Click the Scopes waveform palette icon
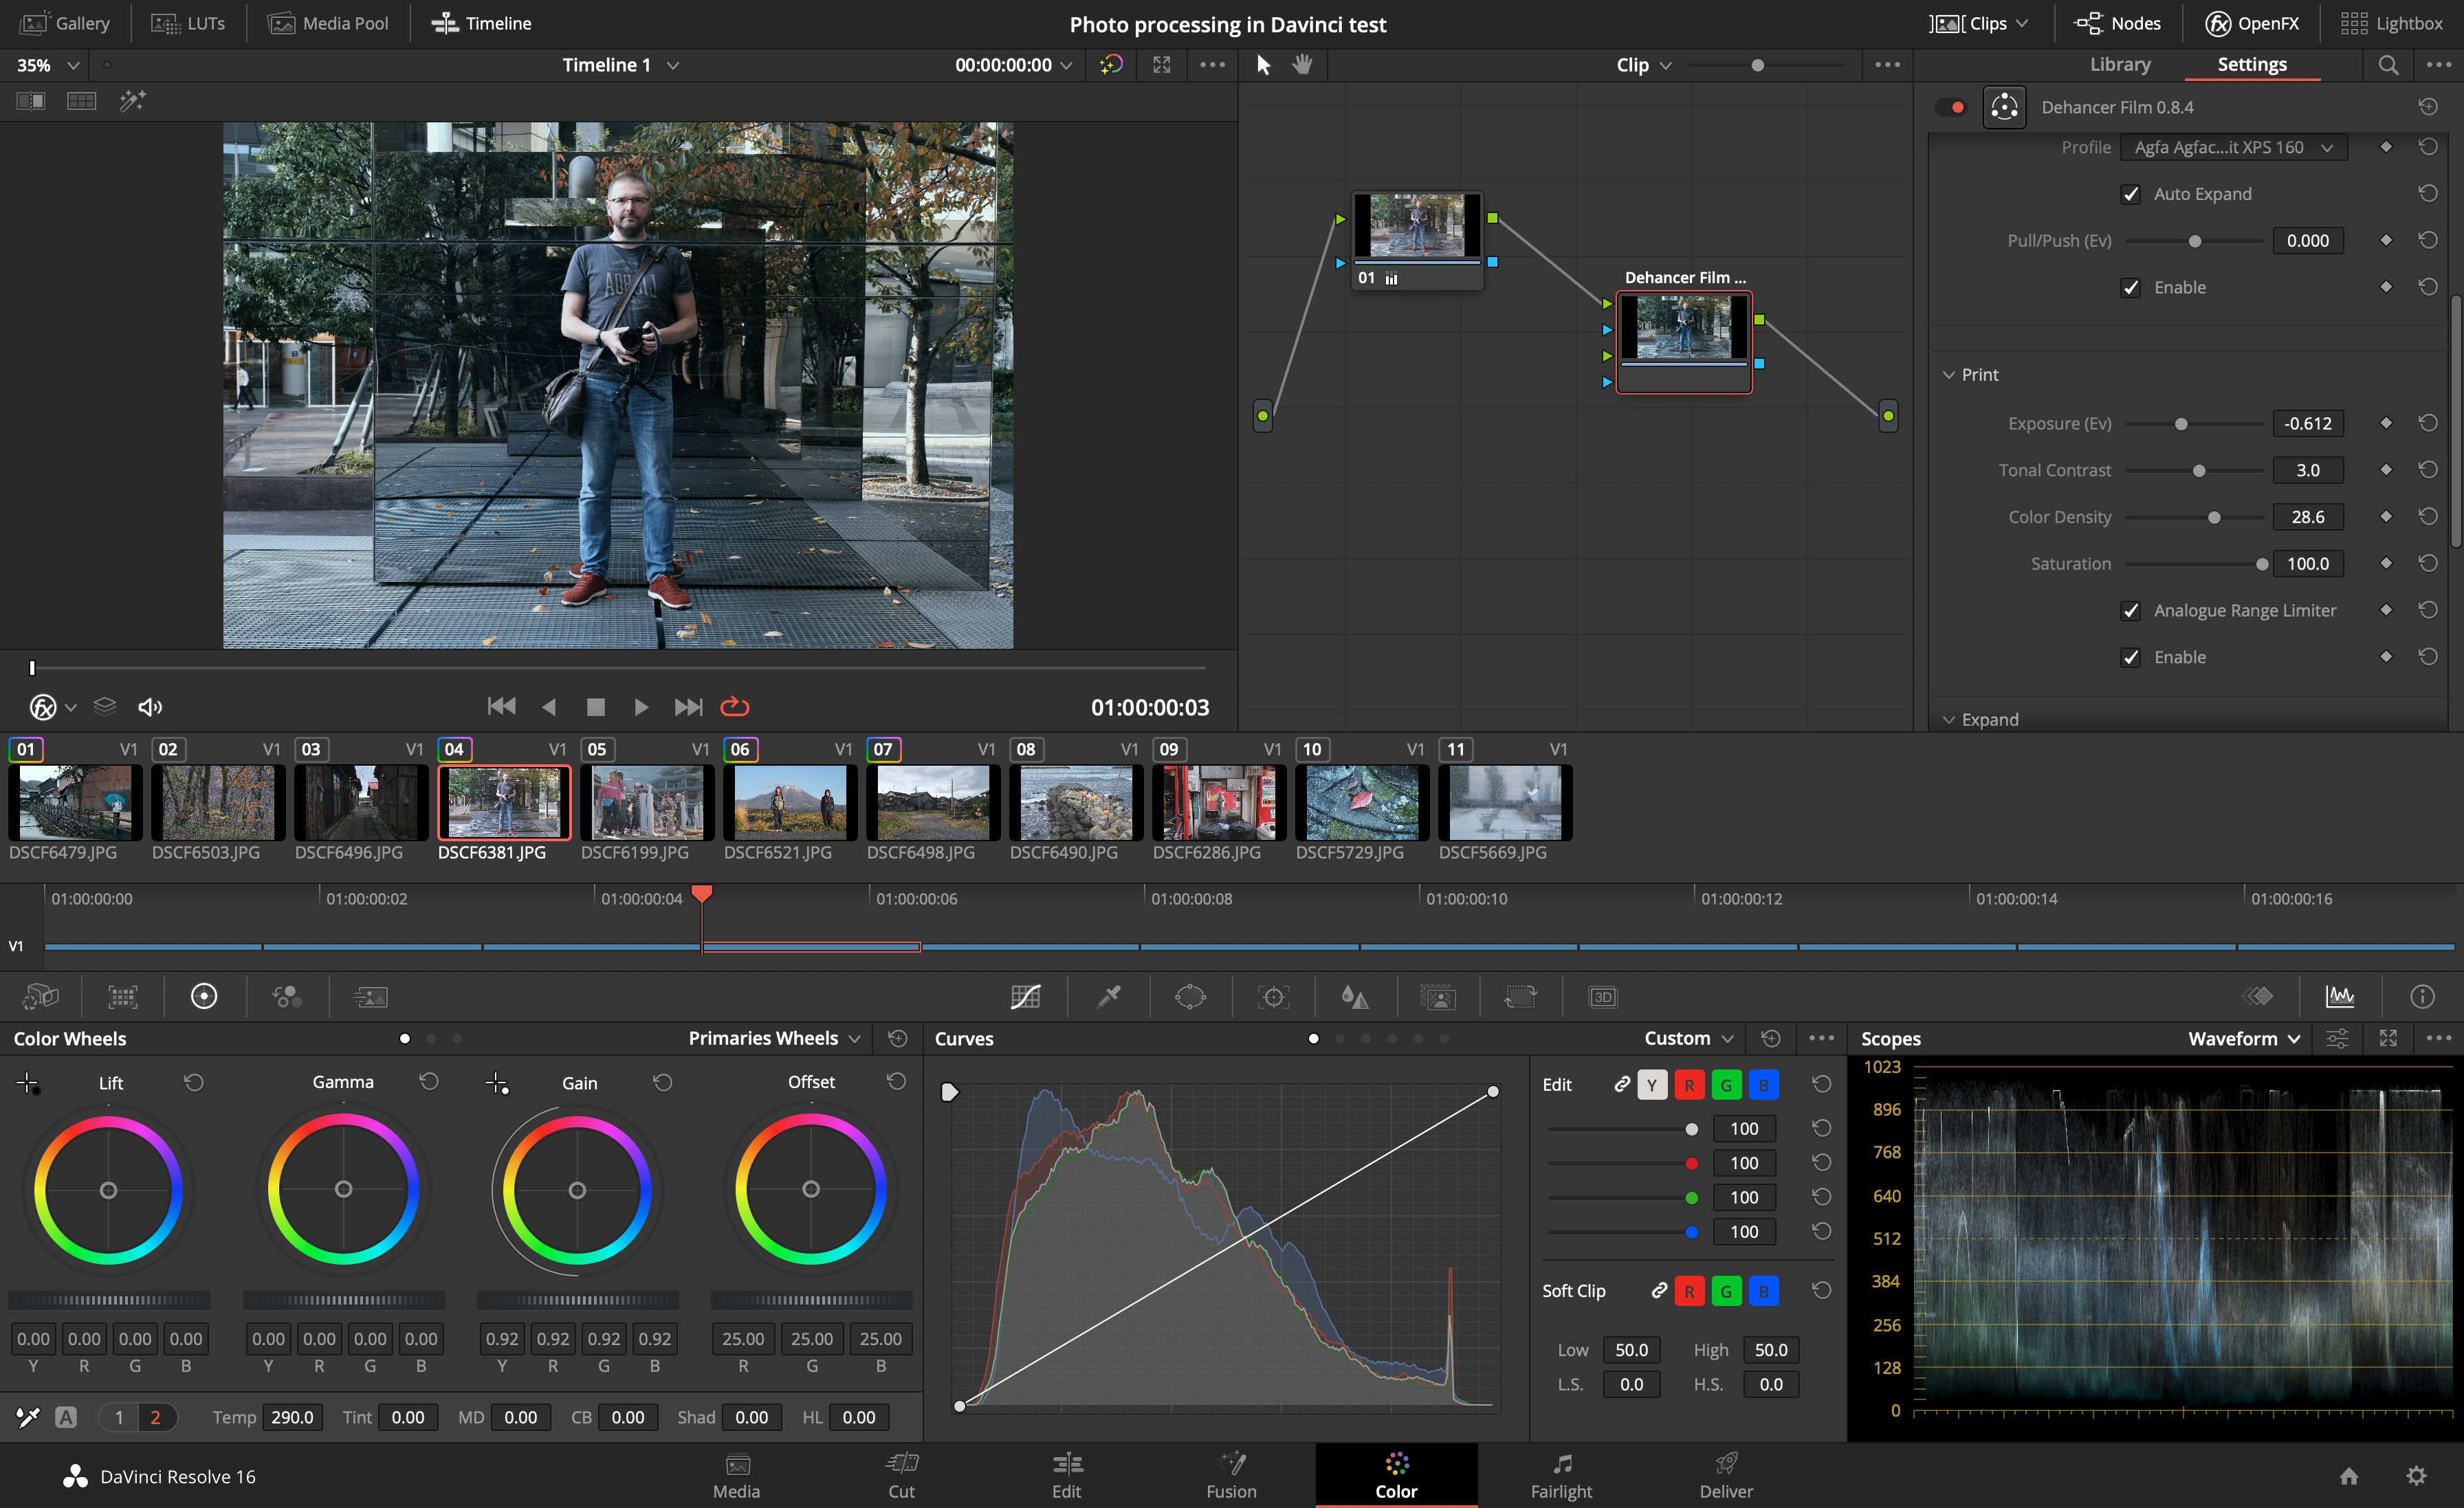This screenshot has height=1508, width=2464. 2340,996
